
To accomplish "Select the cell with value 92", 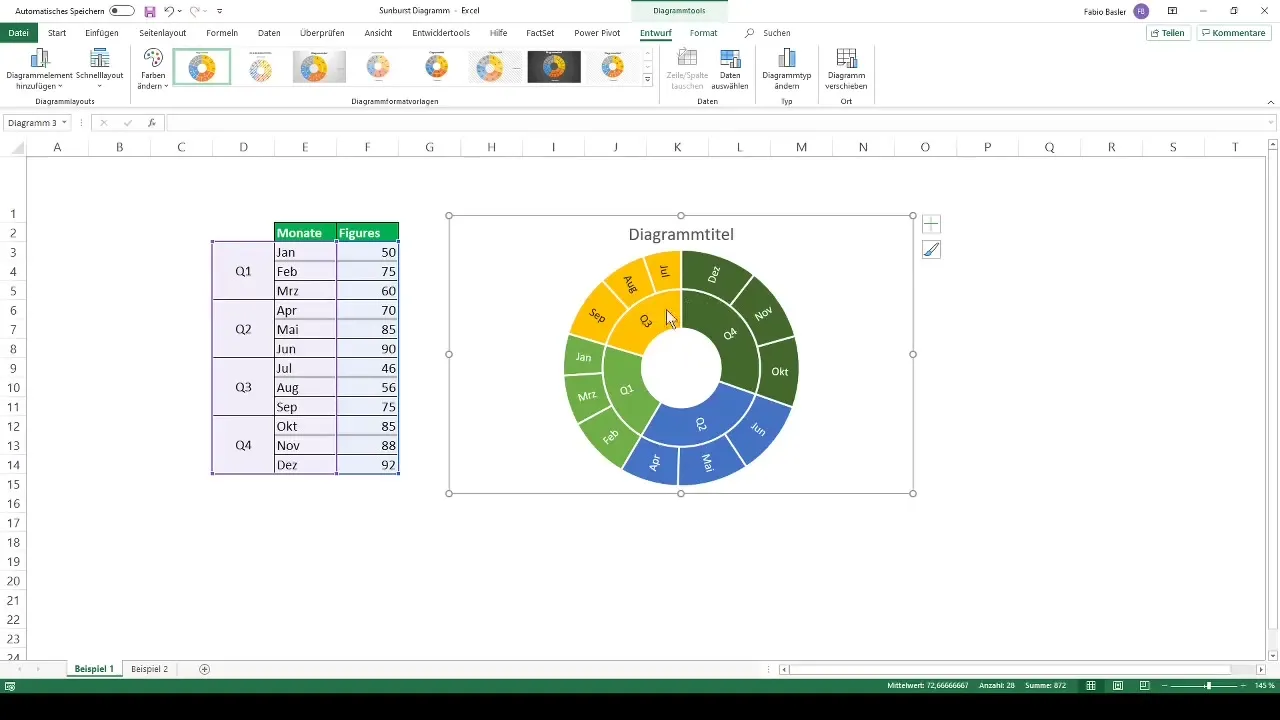I will click(367, 465).
